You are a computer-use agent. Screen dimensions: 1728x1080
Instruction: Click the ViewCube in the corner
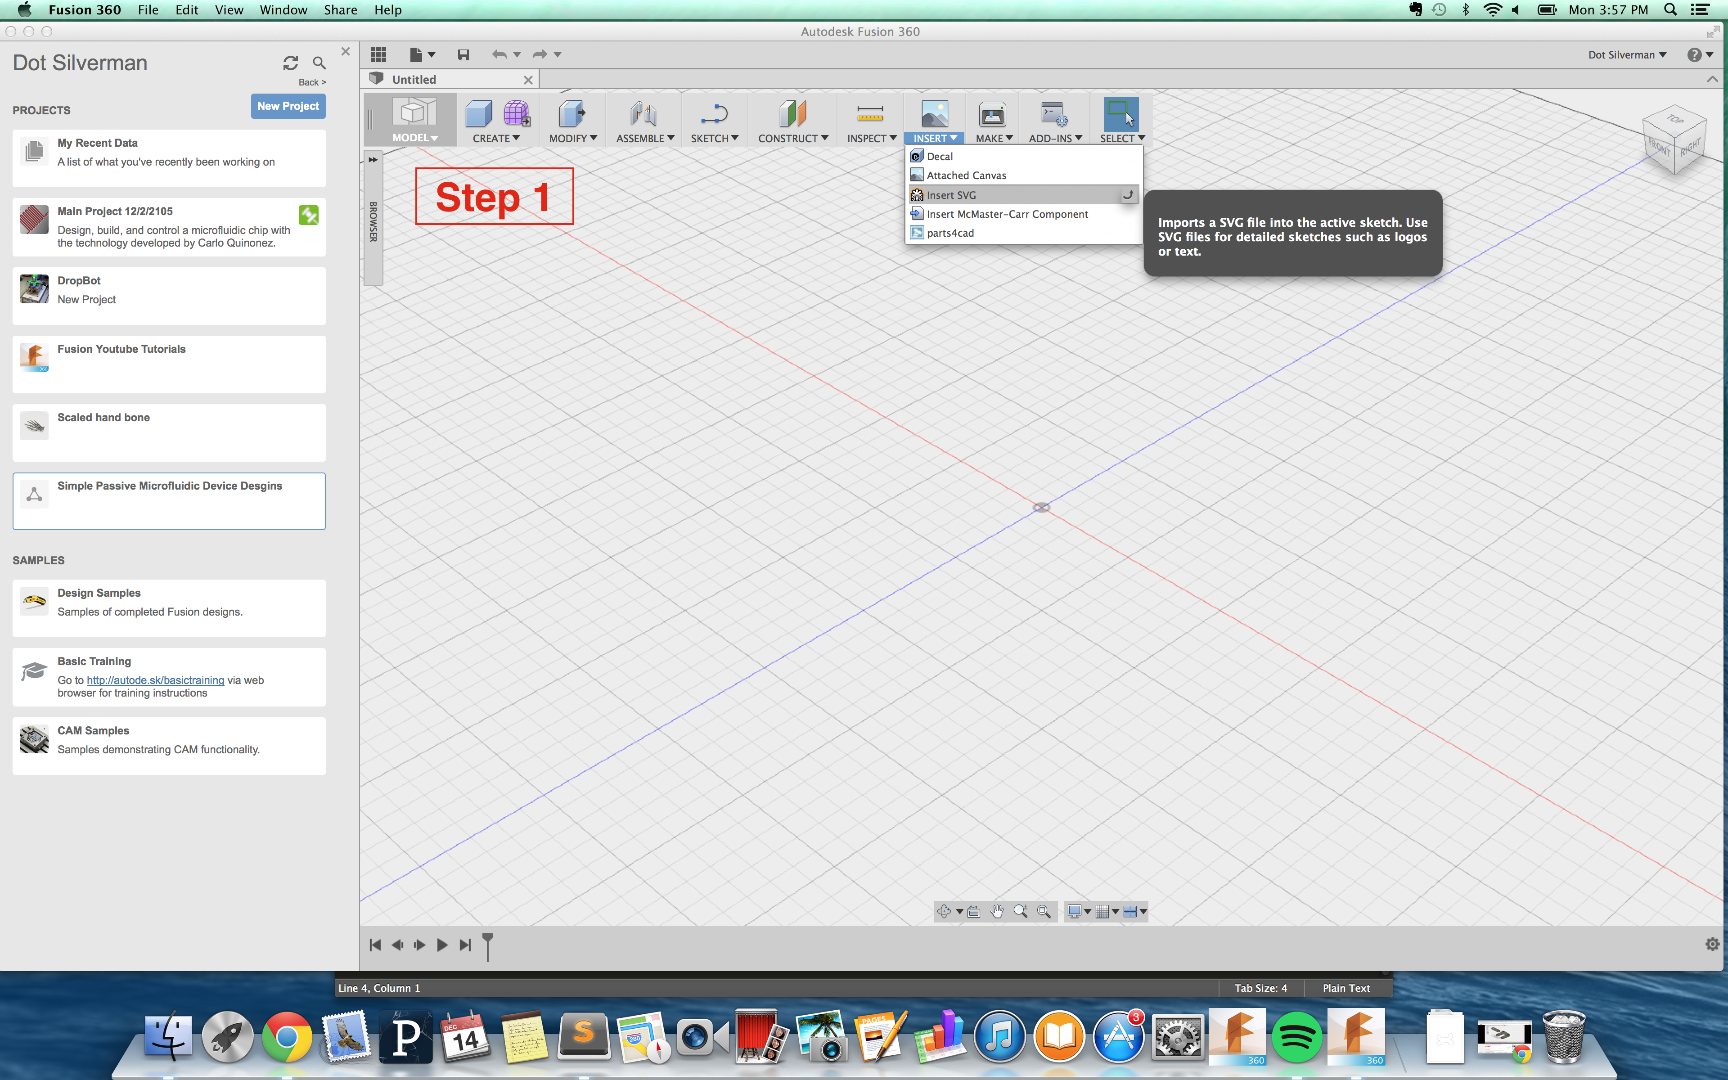click(1674, 139)
